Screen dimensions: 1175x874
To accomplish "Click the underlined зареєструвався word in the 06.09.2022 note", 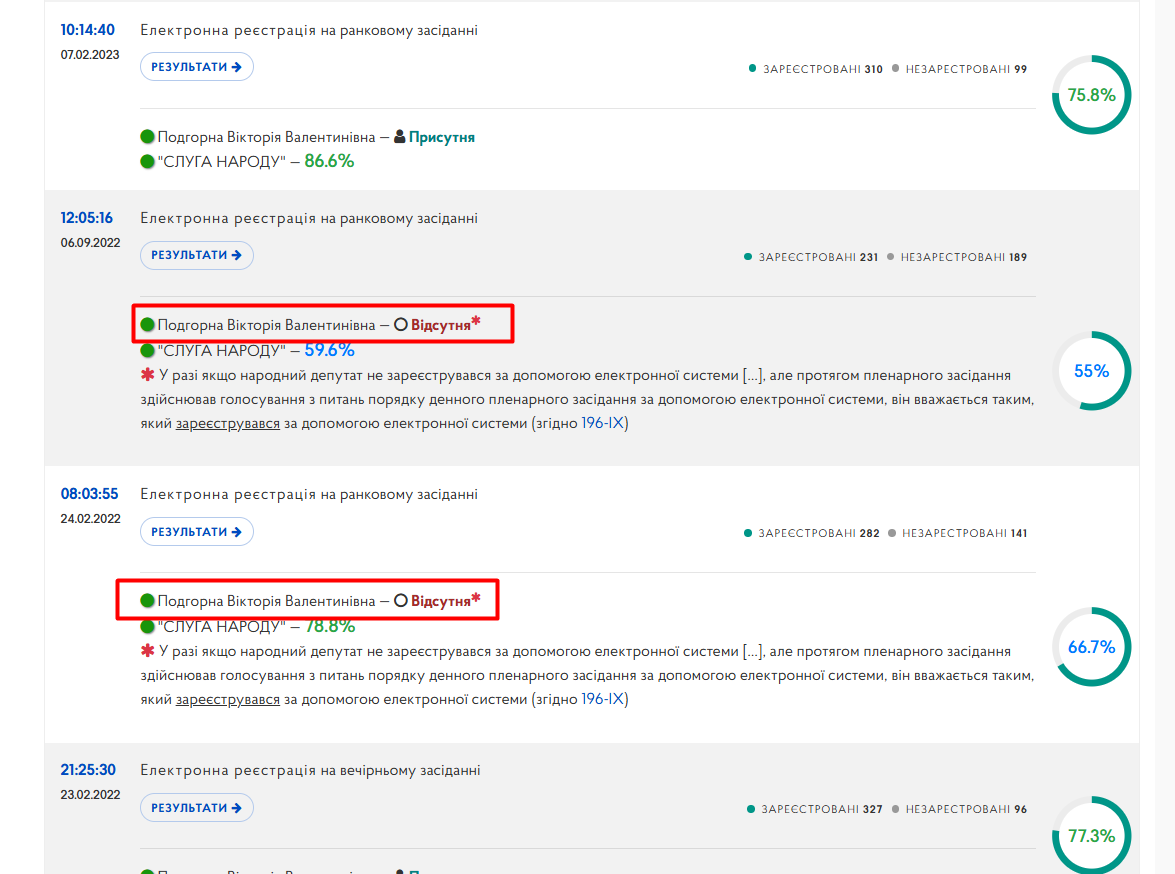I will [228, 424].
